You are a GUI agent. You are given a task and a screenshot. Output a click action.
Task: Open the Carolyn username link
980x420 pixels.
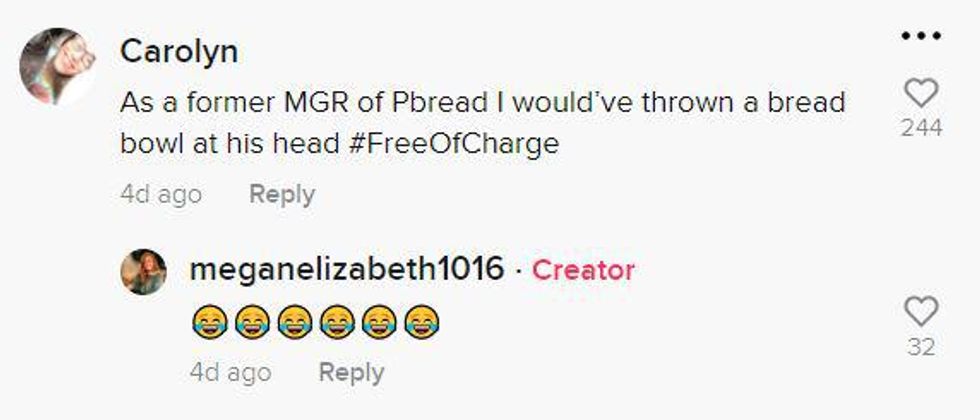click(179, 51)
